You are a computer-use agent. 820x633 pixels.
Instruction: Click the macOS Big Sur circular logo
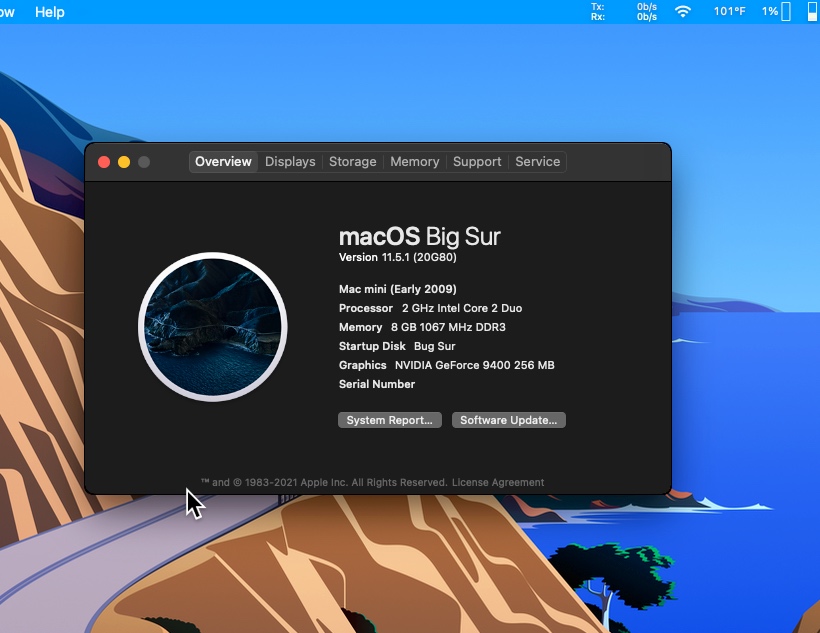pos(213,327)
